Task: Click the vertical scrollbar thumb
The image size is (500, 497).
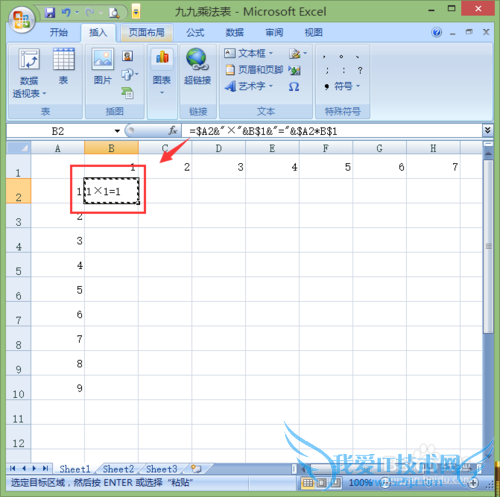Action: [x=488, y=246]
